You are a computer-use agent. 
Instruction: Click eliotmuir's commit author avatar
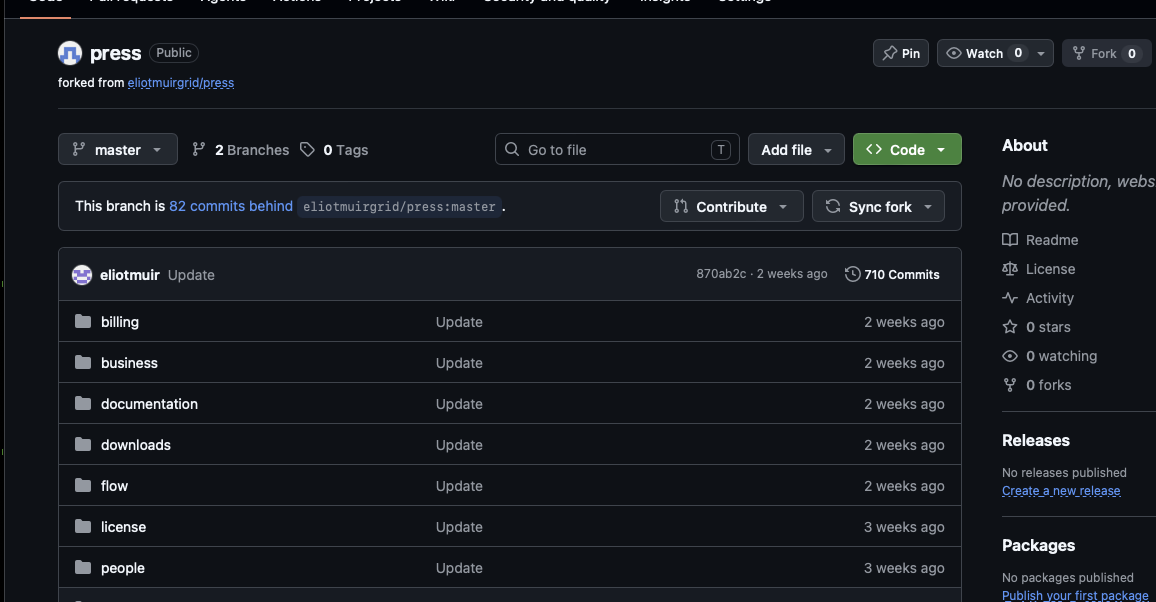tap(82, 275)
